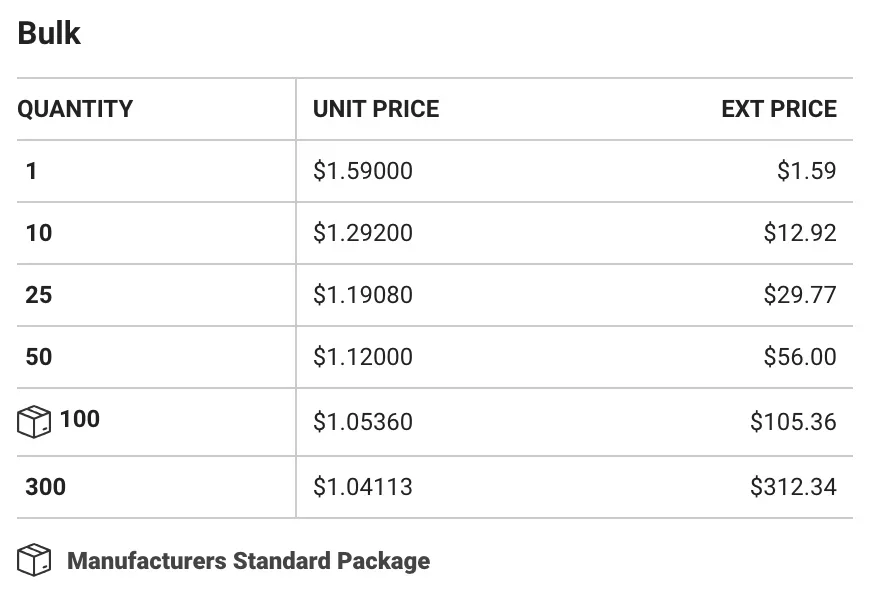Click unit price $1.59000
This screenshot has height=597, width=869.
362,171
